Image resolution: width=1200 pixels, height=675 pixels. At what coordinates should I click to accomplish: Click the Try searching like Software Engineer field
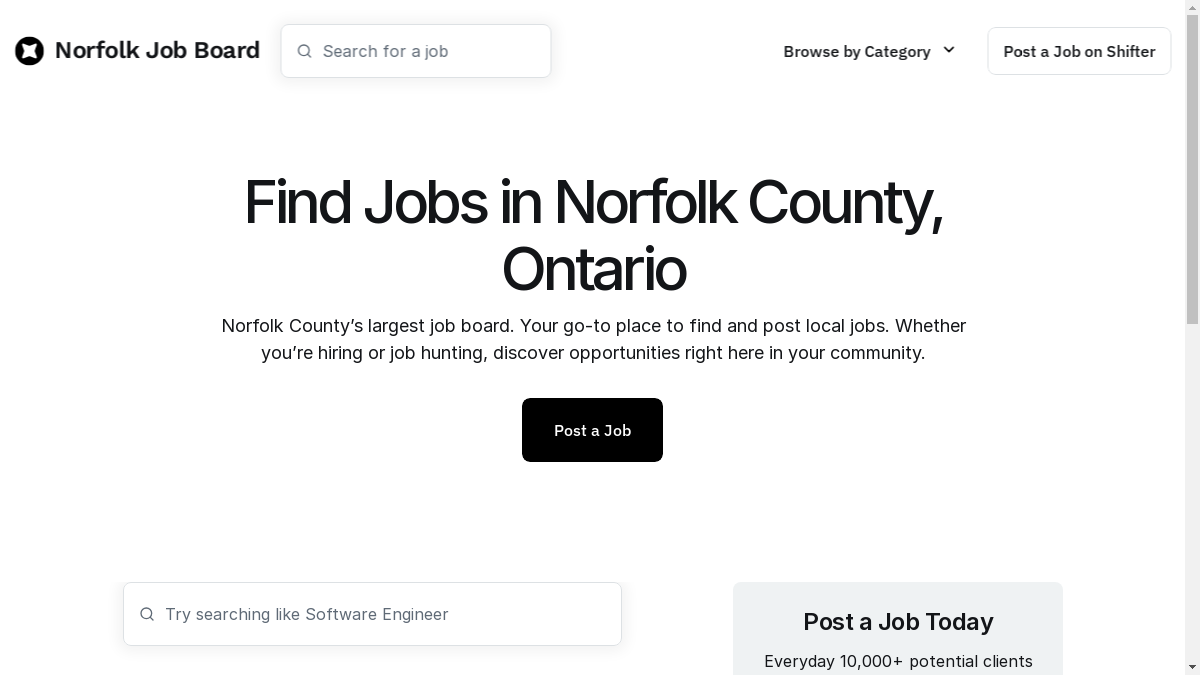[385, 614]
